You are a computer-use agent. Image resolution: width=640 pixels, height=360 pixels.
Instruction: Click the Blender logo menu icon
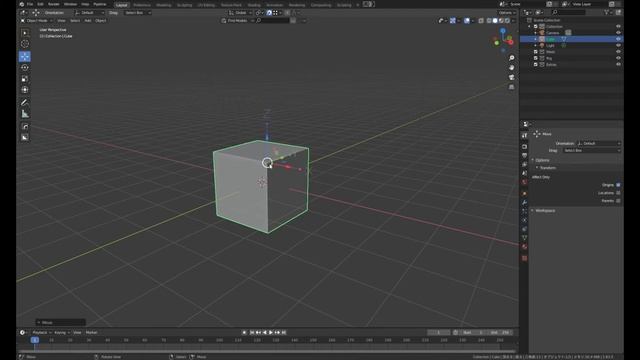pyautogui.click(x=22, y=4)
